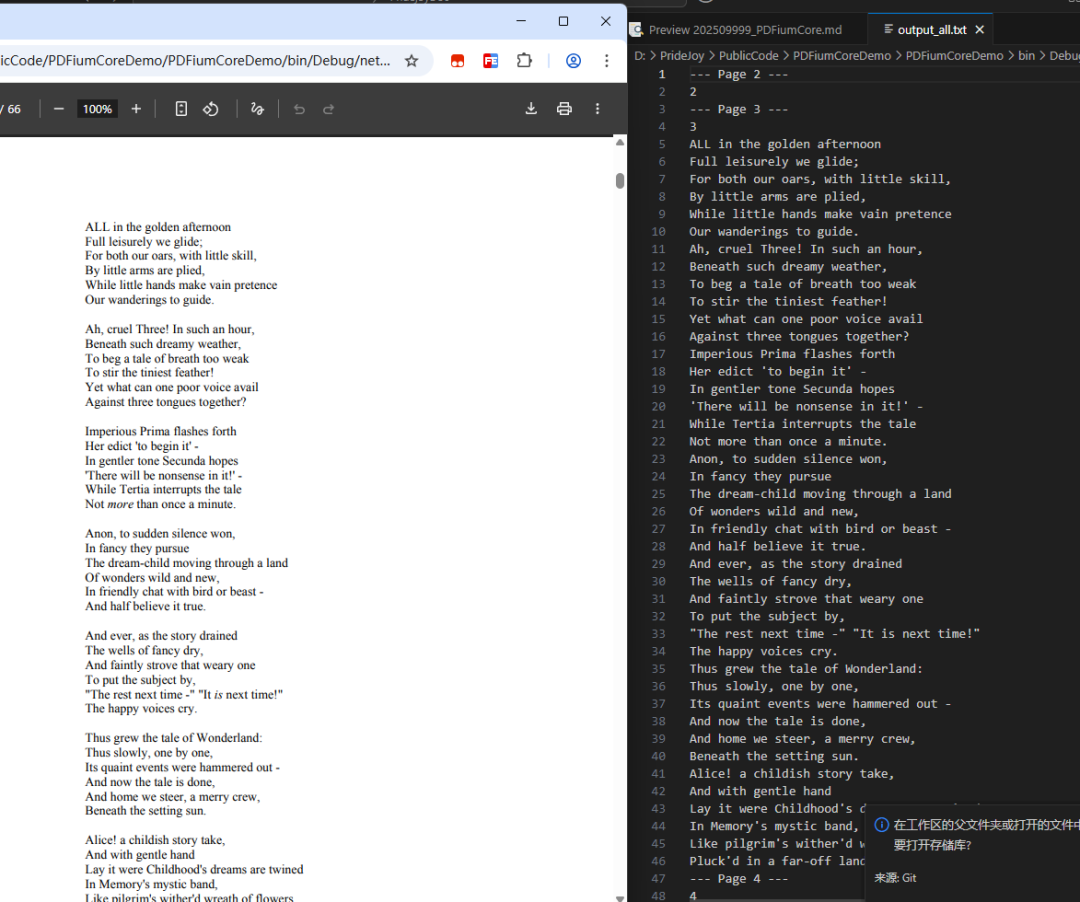The image size is (1080, 902).
Task: Click the zoom percentage field showing 100%
Action: click(97, 108)
